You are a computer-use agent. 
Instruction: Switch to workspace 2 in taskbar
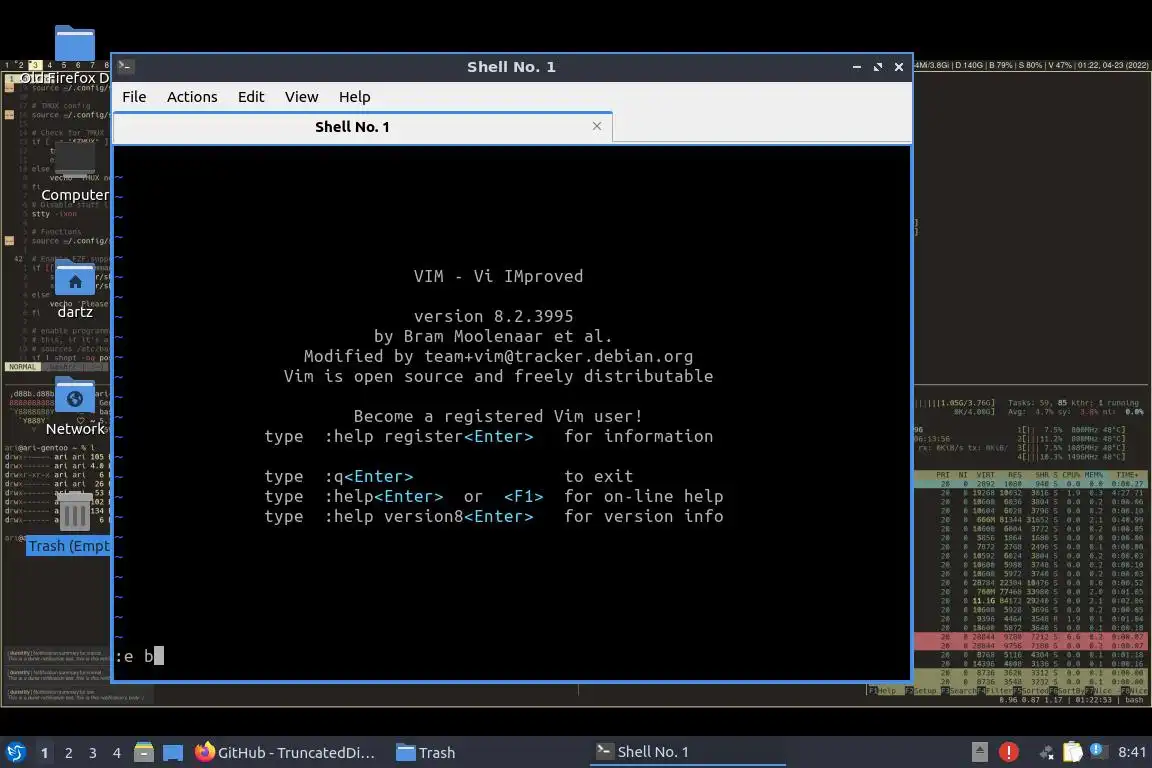coord(68,753)
